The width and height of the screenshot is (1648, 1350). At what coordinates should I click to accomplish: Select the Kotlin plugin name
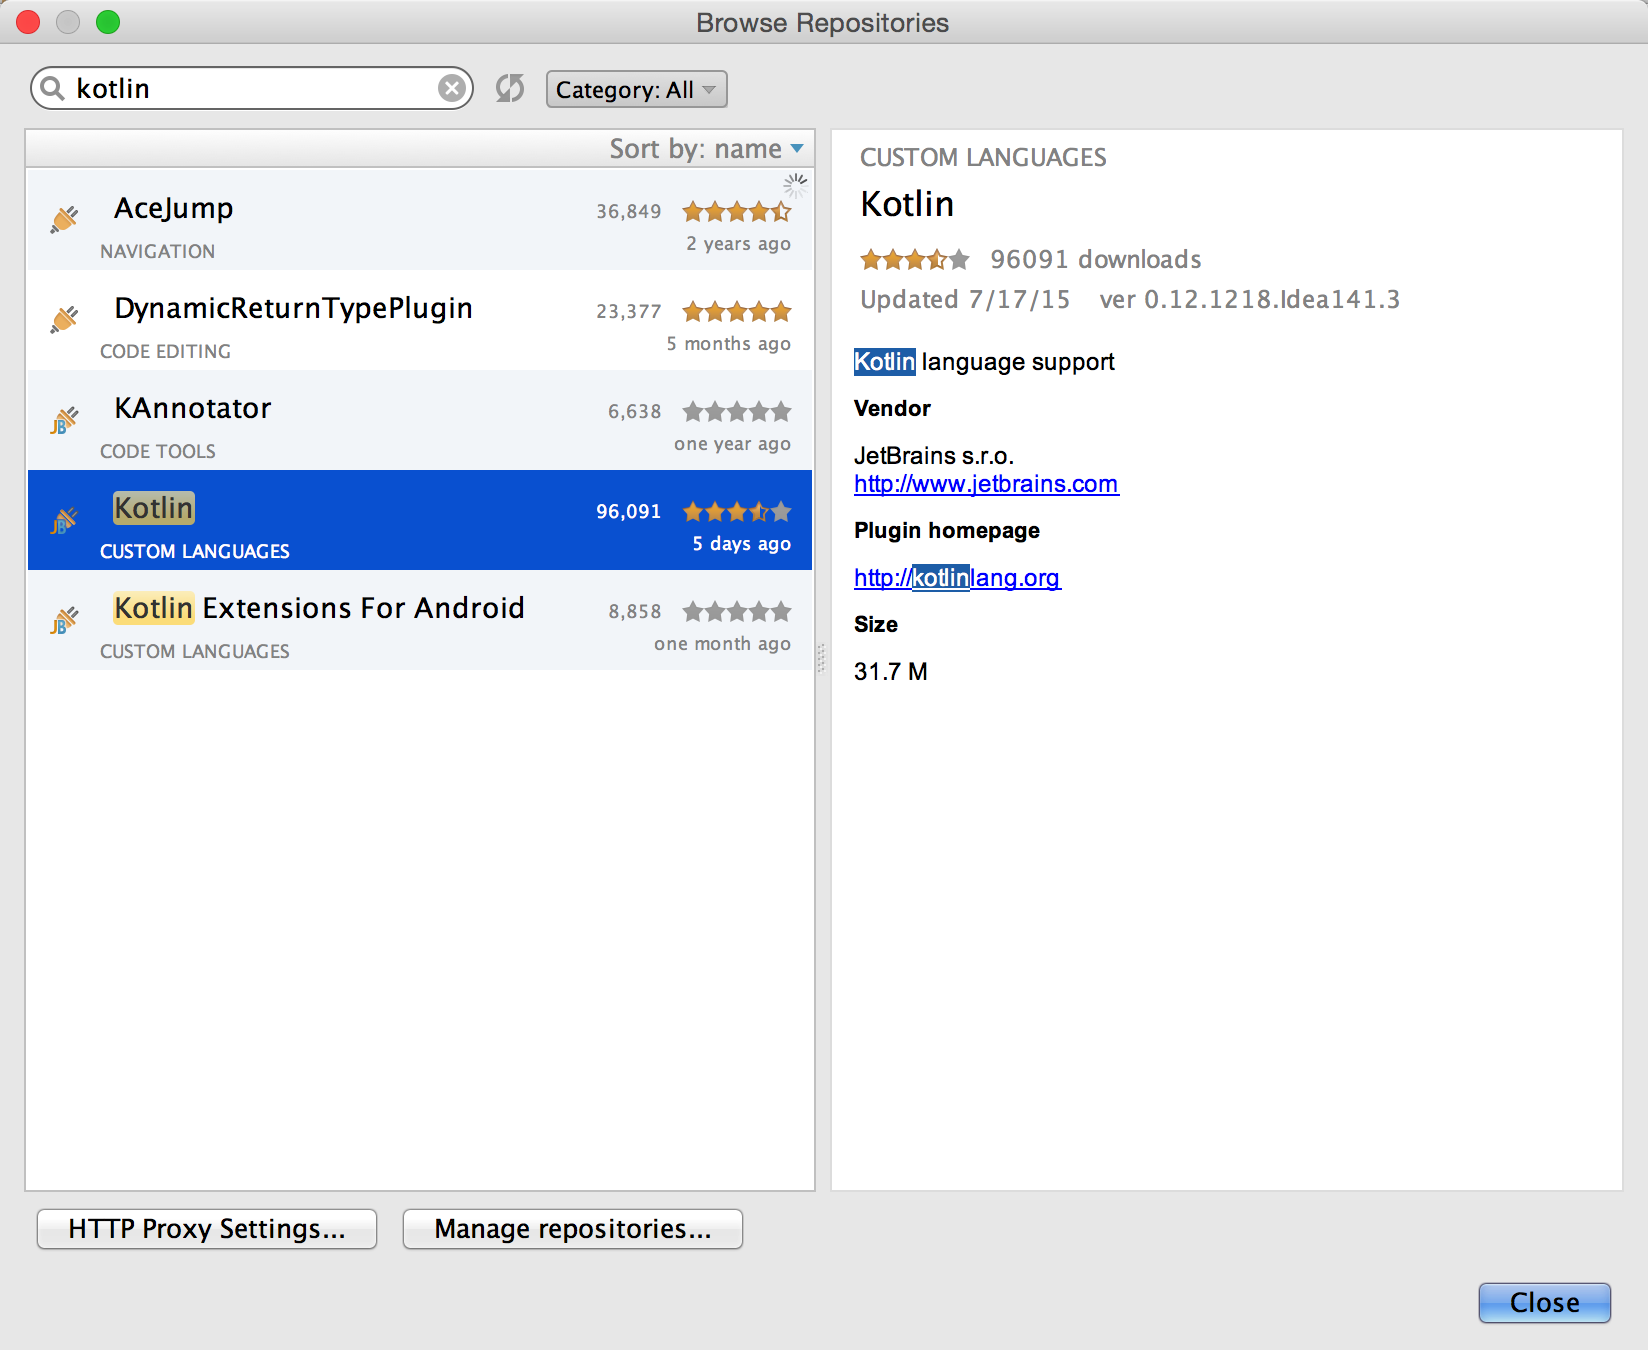click(154, 508)
